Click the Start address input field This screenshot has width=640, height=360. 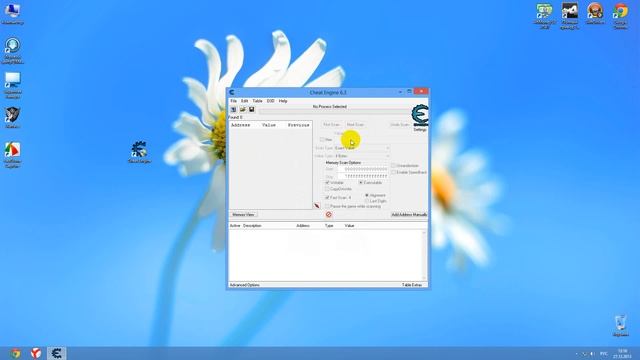click(363, 169)
